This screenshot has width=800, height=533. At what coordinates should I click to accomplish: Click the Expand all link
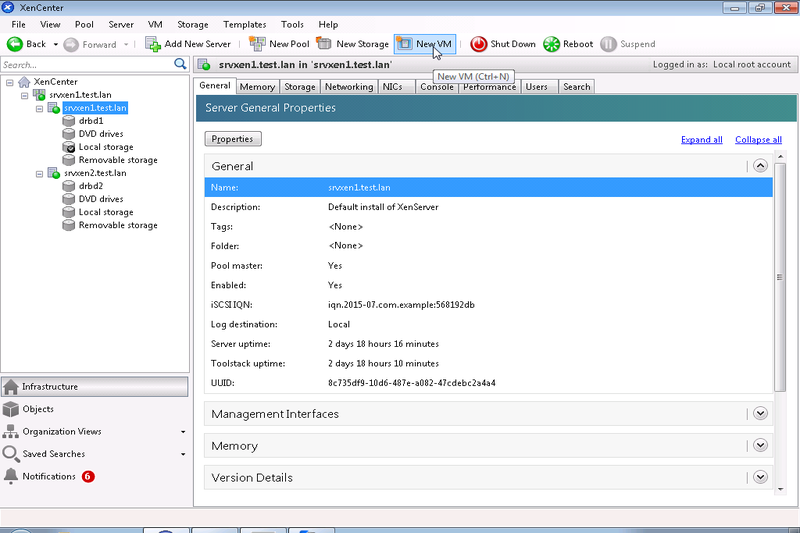click(702, 140)
